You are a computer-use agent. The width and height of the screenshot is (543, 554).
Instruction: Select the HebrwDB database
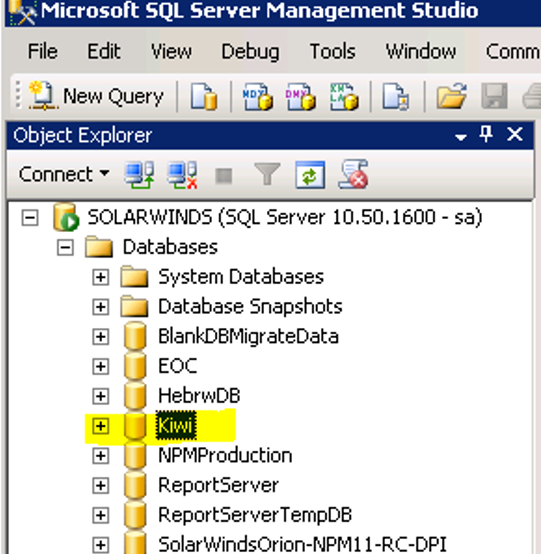[199, 395]
